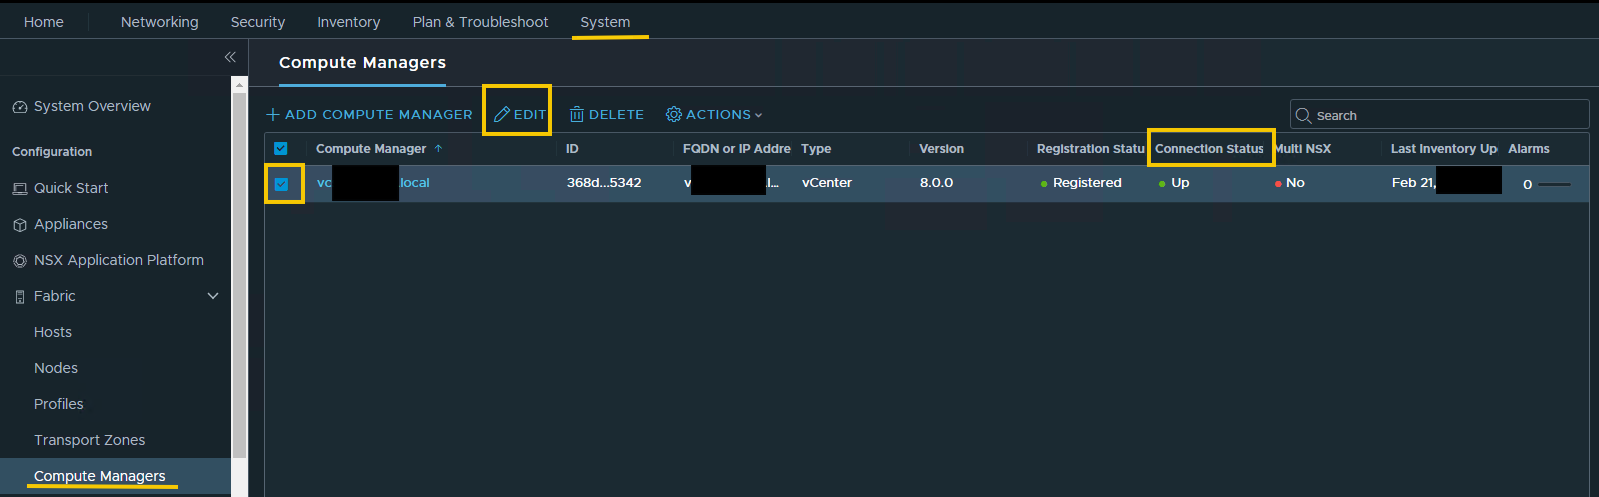The image size is (1599, 497).
Task: Collapse the Fabric section chevron
Action: [x=213, y=296]
